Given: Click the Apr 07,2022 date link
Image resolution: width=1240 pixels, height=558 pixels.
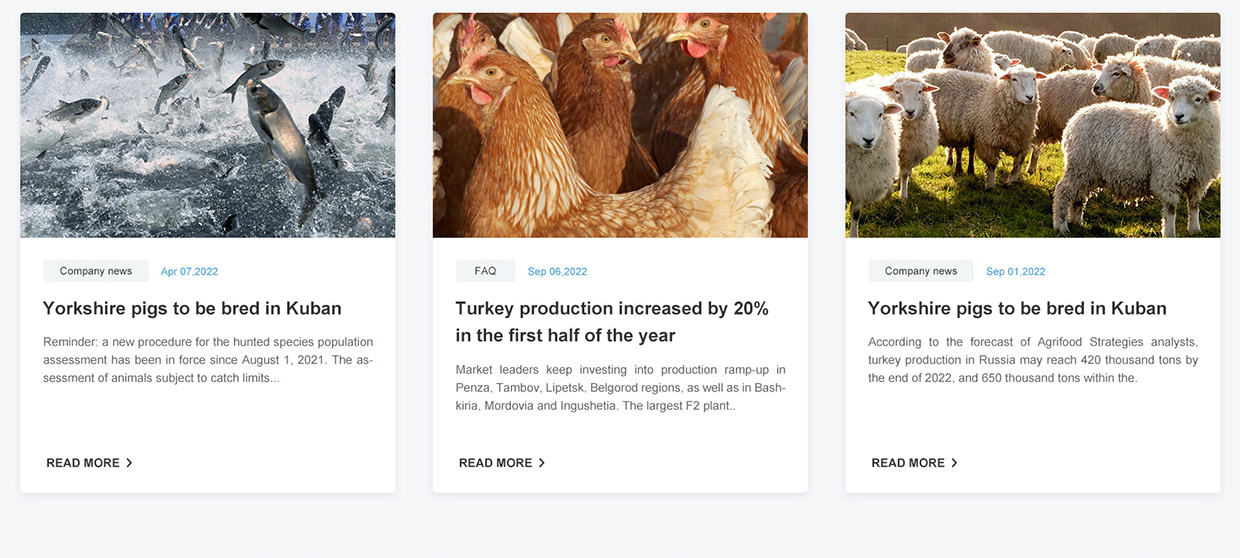Looking at the screenshot, I should point(189,272).
